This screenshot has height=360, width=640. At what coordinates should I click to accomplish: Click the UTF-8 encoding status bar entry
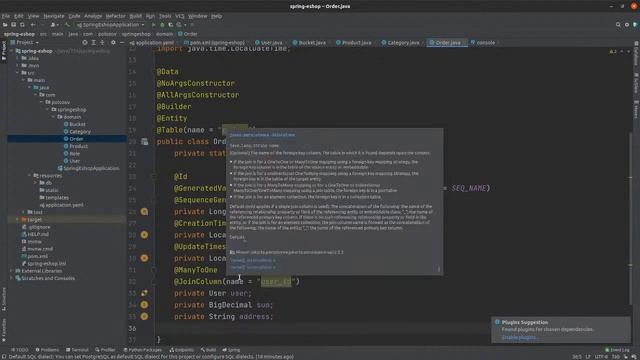click(x=601, y=357)
